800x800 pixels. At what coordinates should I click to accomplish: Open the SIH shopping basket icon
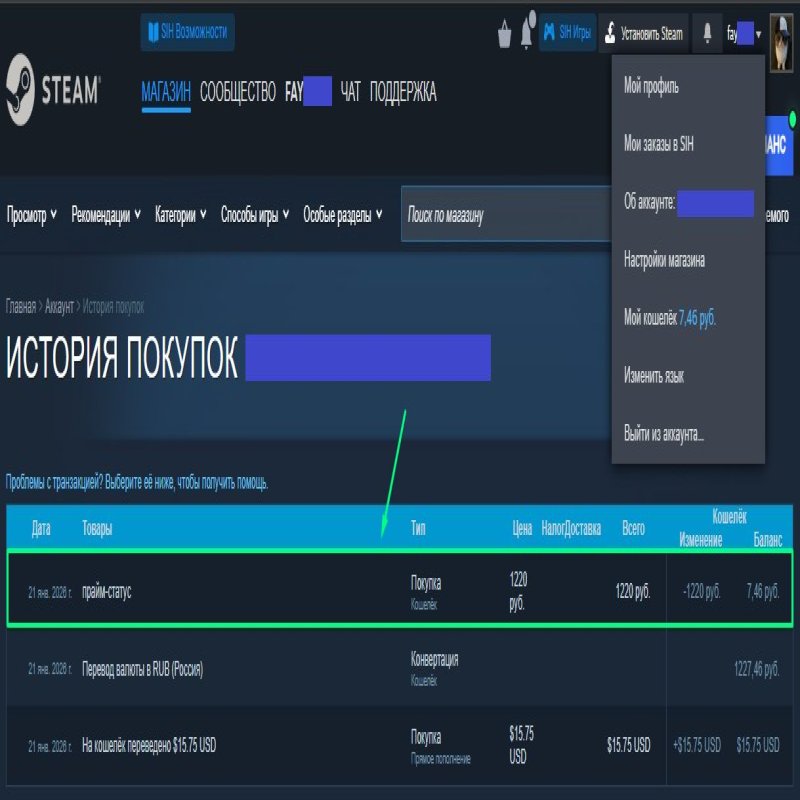505,34
